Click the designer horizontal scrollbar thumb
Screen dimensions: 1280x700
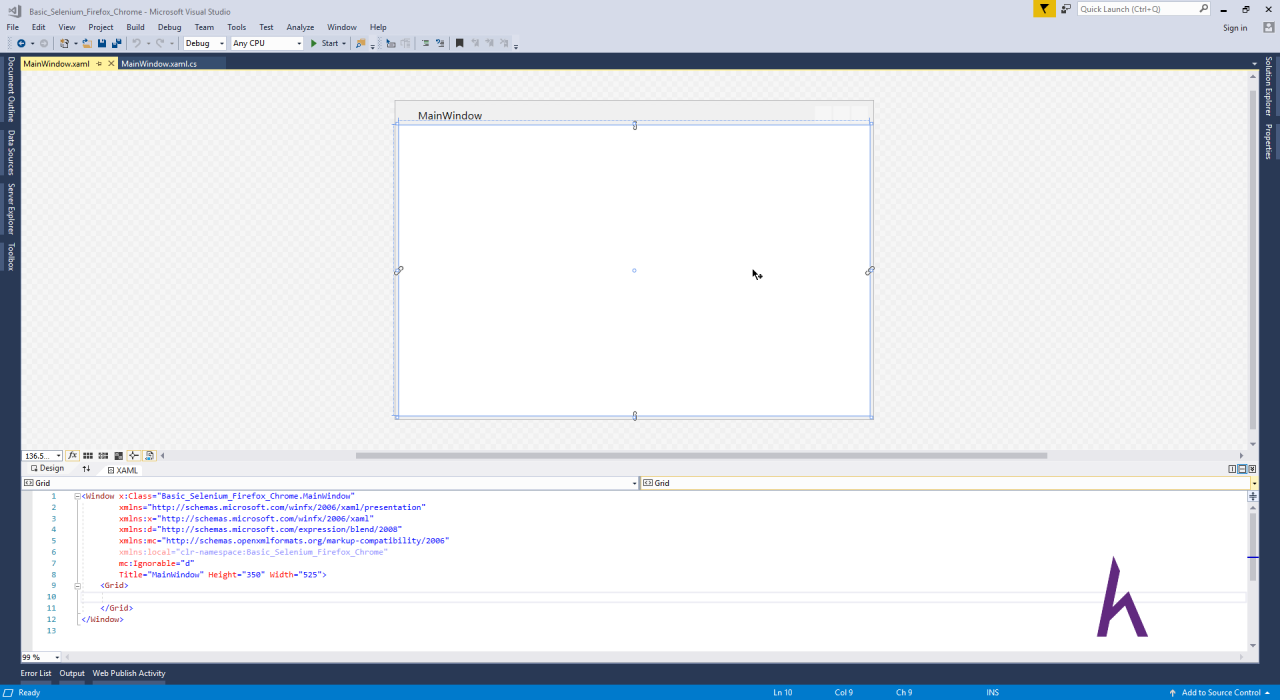pyautogui.click(x=701, y=455)
